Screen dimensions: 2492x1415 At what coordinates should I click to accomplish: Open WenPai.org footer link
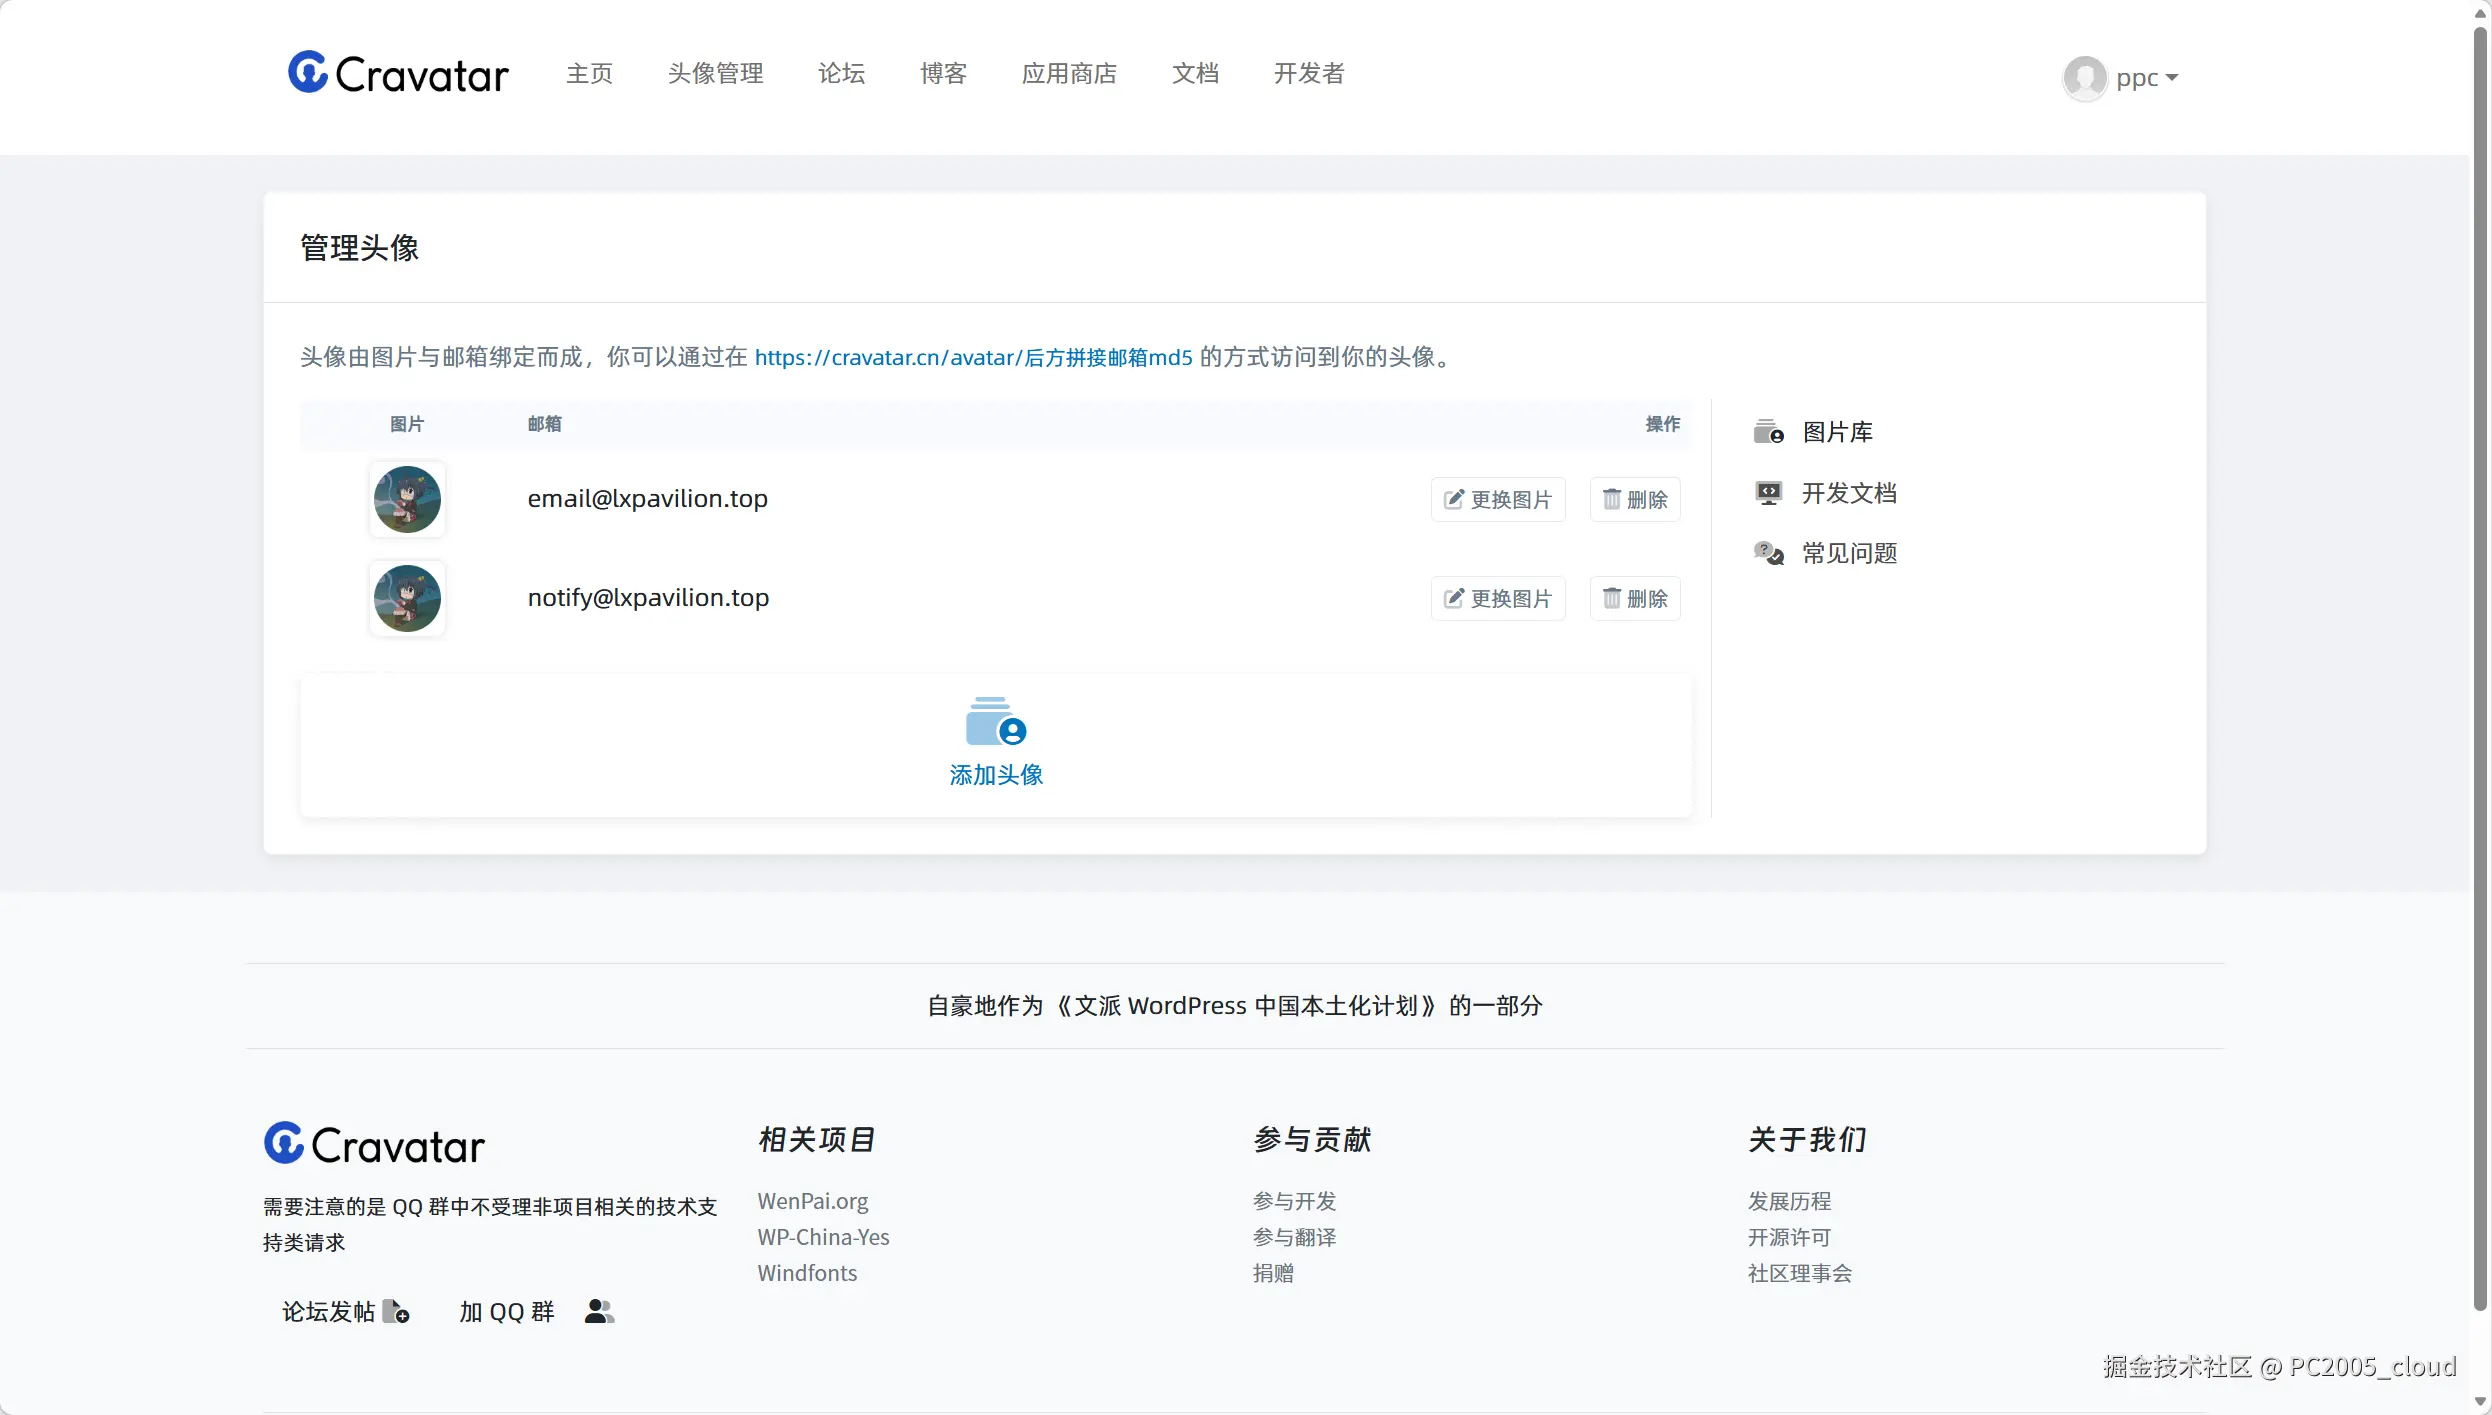tap(813, 1201)
